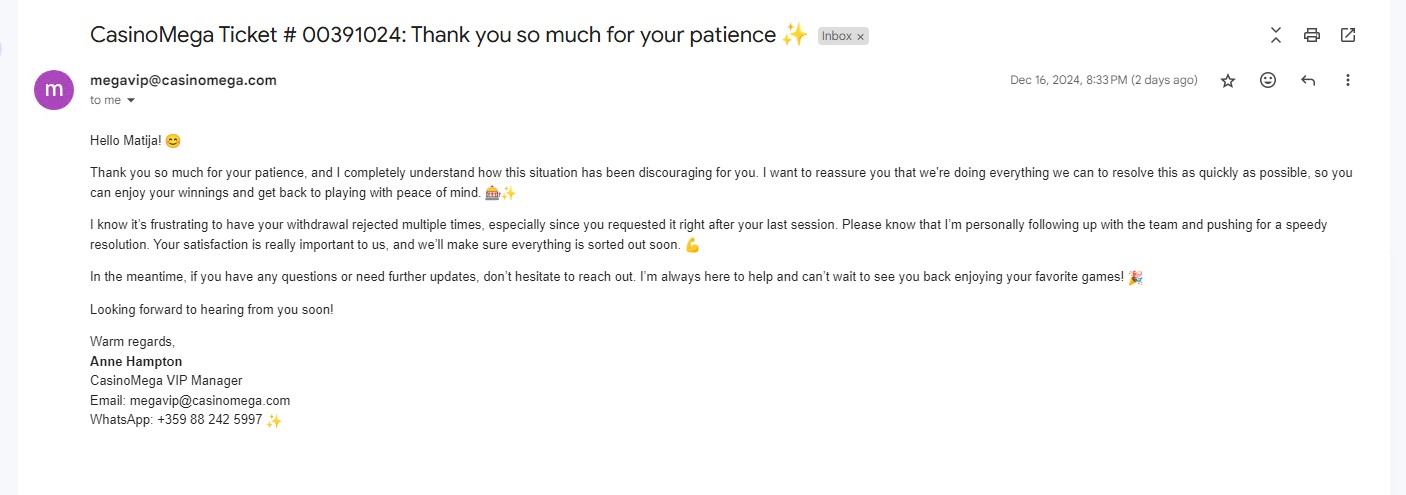Add an emoji reaction to the email
Screen dimensions: 1406x495
click(x=1268, y=80)
